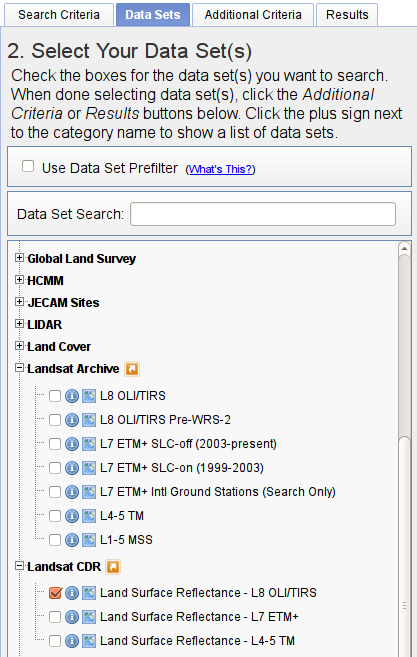This screenshot has width=417, height=657.
Task: Uncheck Land Surface Reflectance - L8 OLI/TIRS
Action: click(x=55, y=593)
